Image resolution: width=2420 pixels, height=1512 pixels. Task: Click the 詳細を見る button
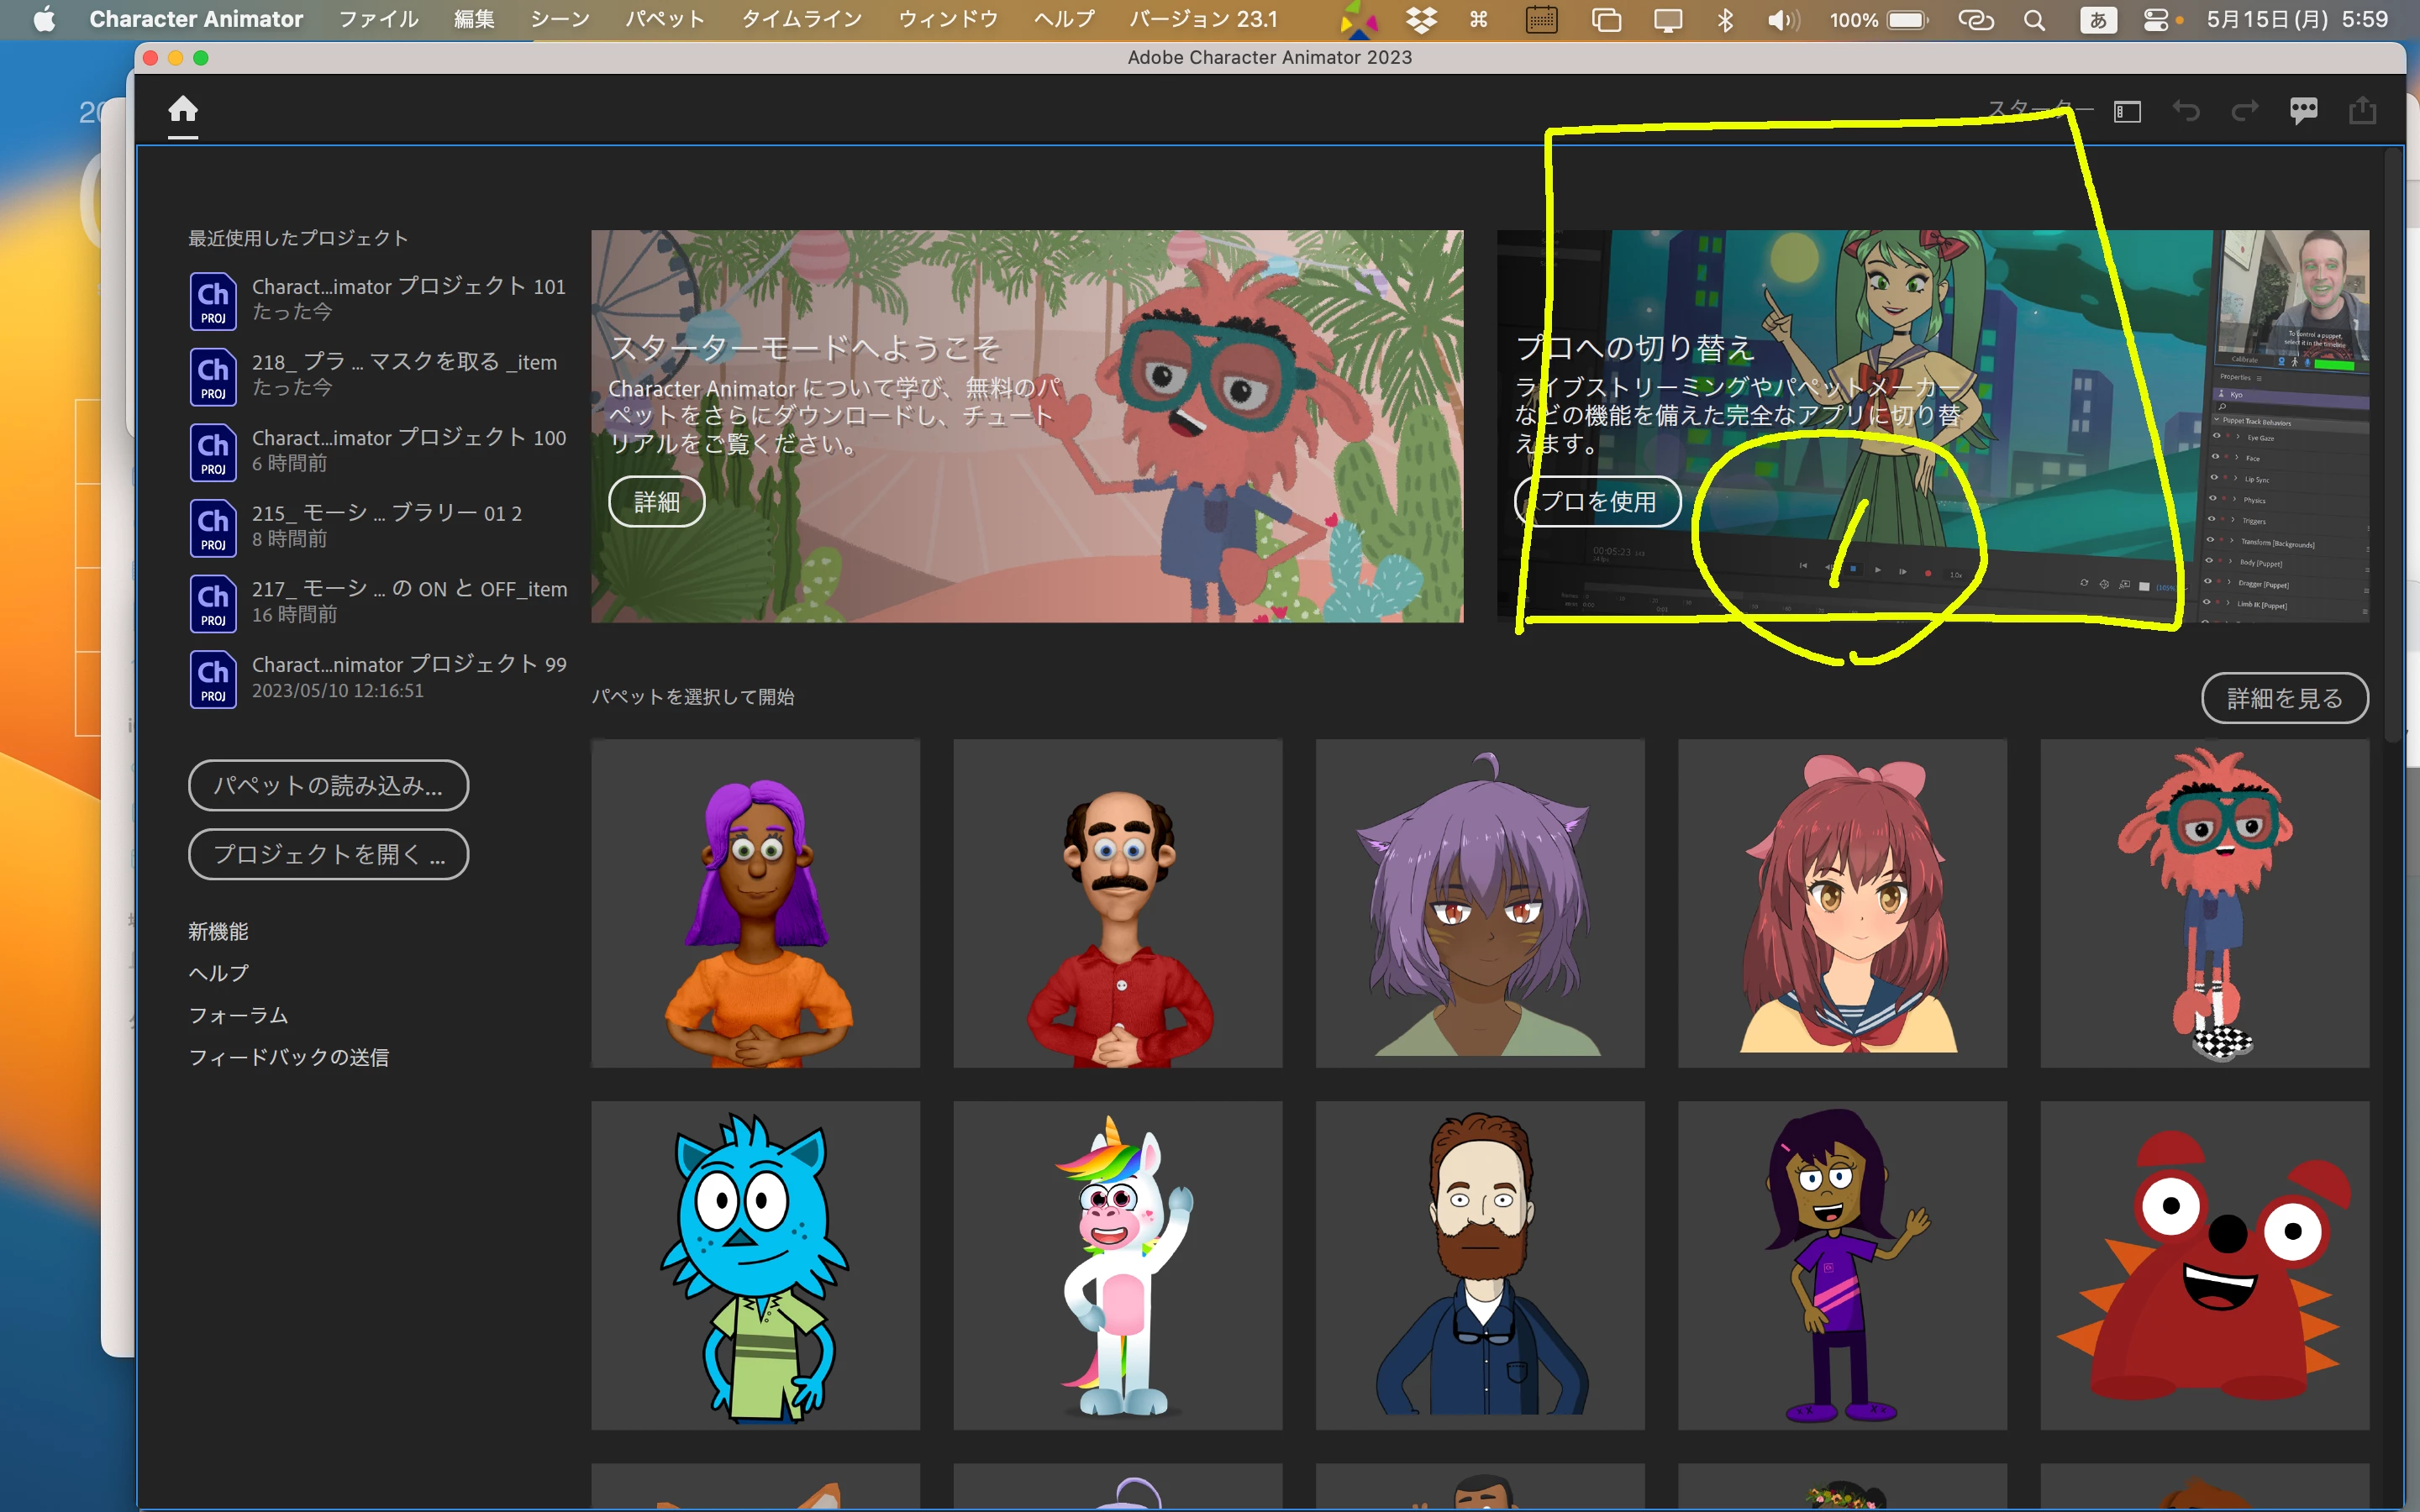[x=2284, y=698]
